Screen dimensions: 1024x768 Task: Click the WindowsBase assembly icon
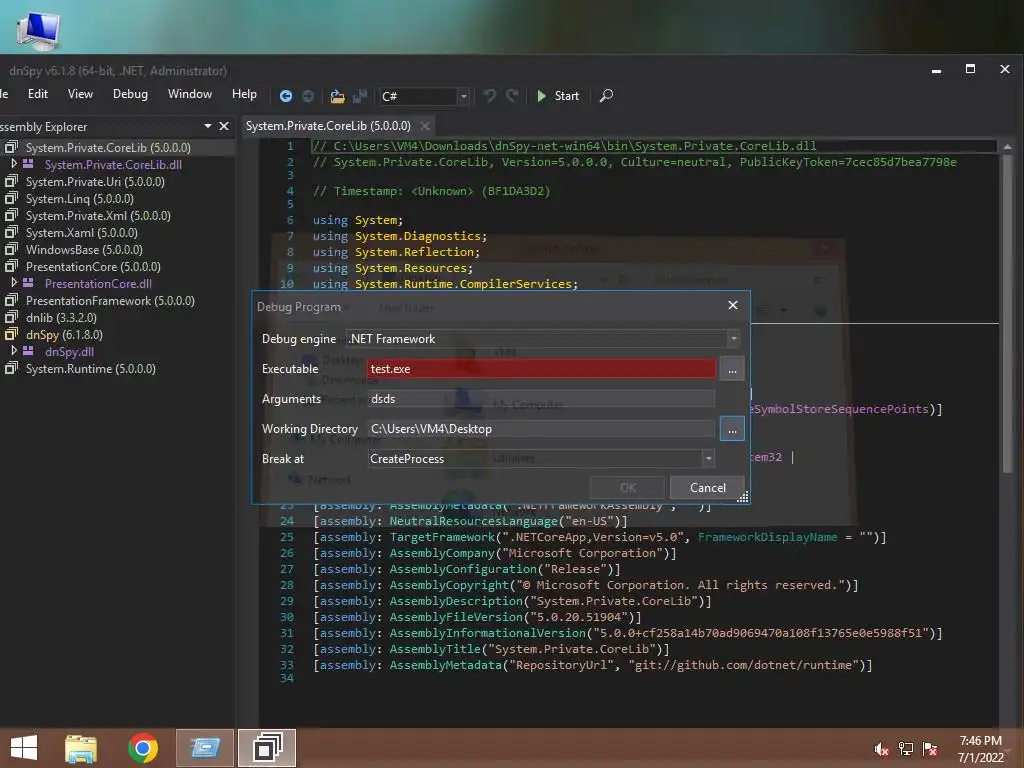[11, 249]
